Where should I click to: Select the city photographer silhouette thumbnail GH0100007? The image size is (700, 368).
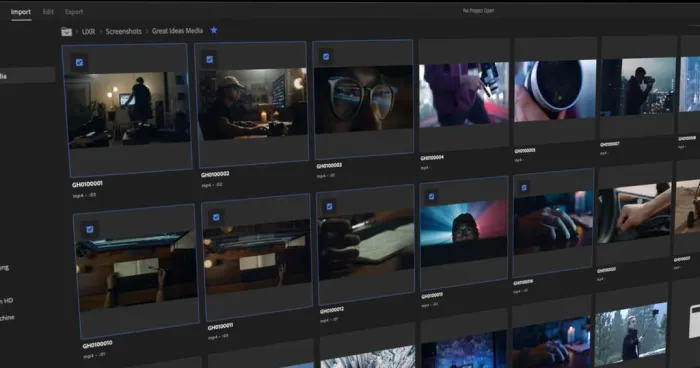638,86
